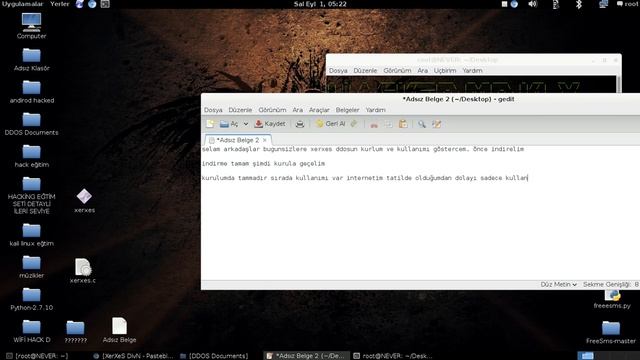Select the ??????? folder icon

pyautogui.click(x=76, y=331)
